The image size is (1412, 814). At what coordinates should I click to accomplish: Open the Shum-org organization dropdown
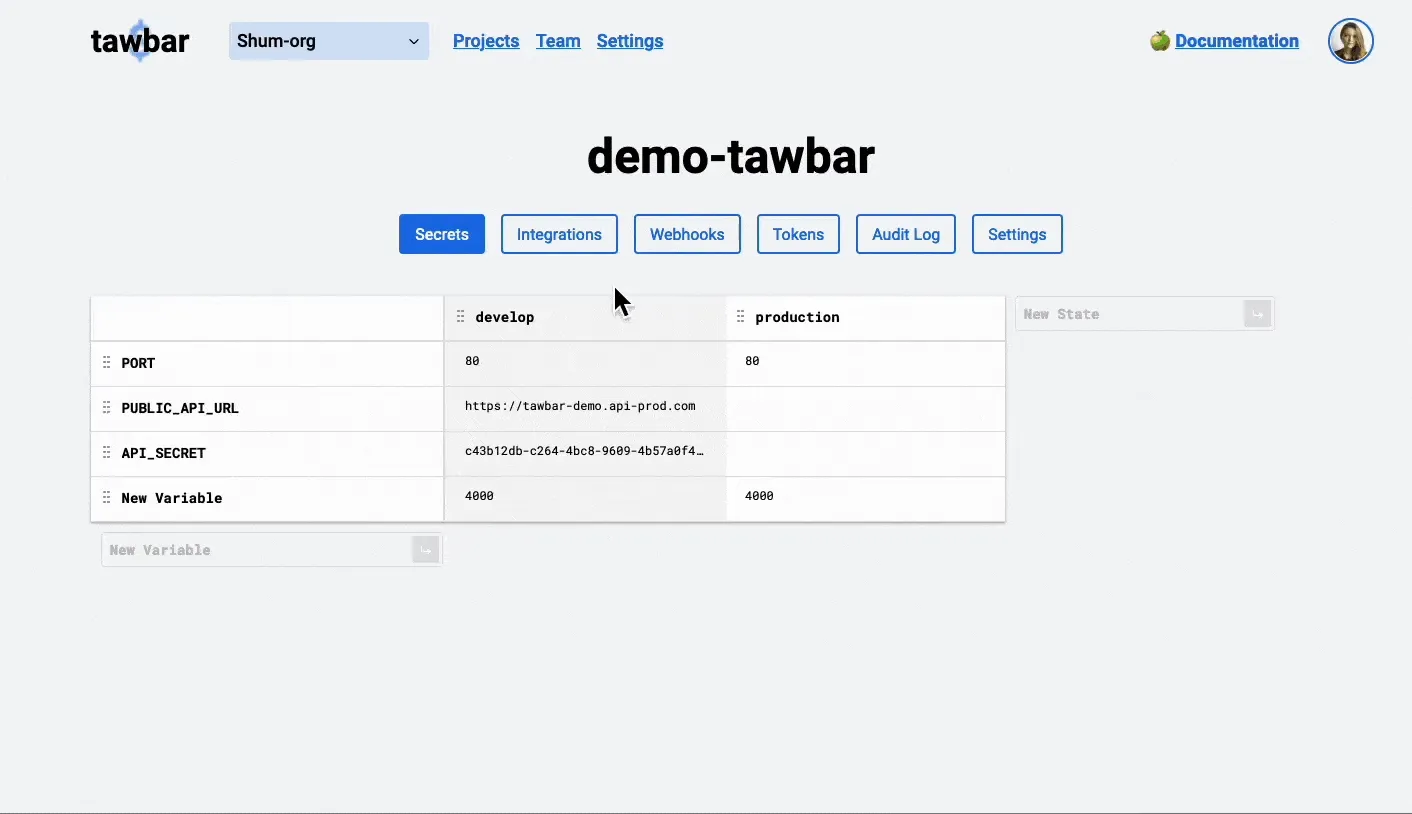pos(328,41)
